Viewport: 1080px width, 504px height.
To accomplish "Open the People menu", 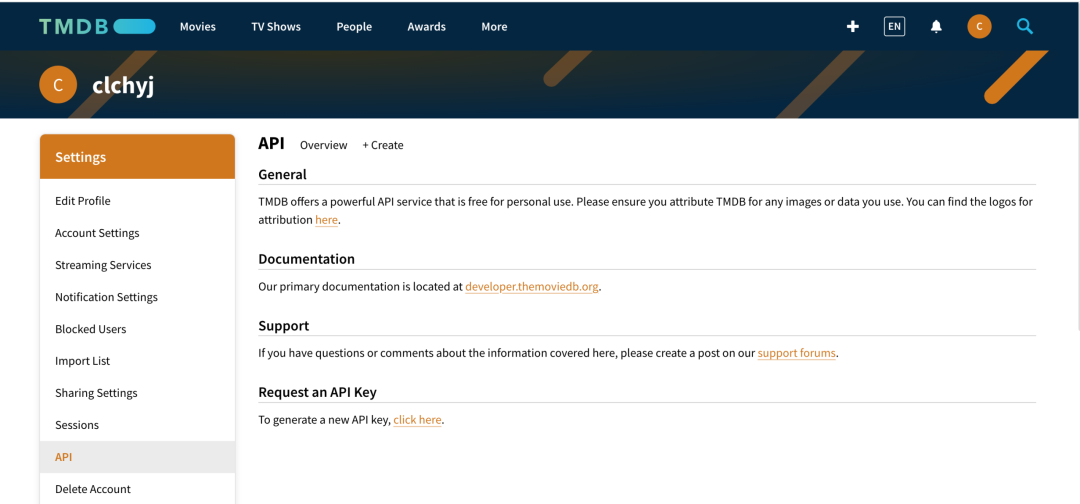I will (354, 27).
